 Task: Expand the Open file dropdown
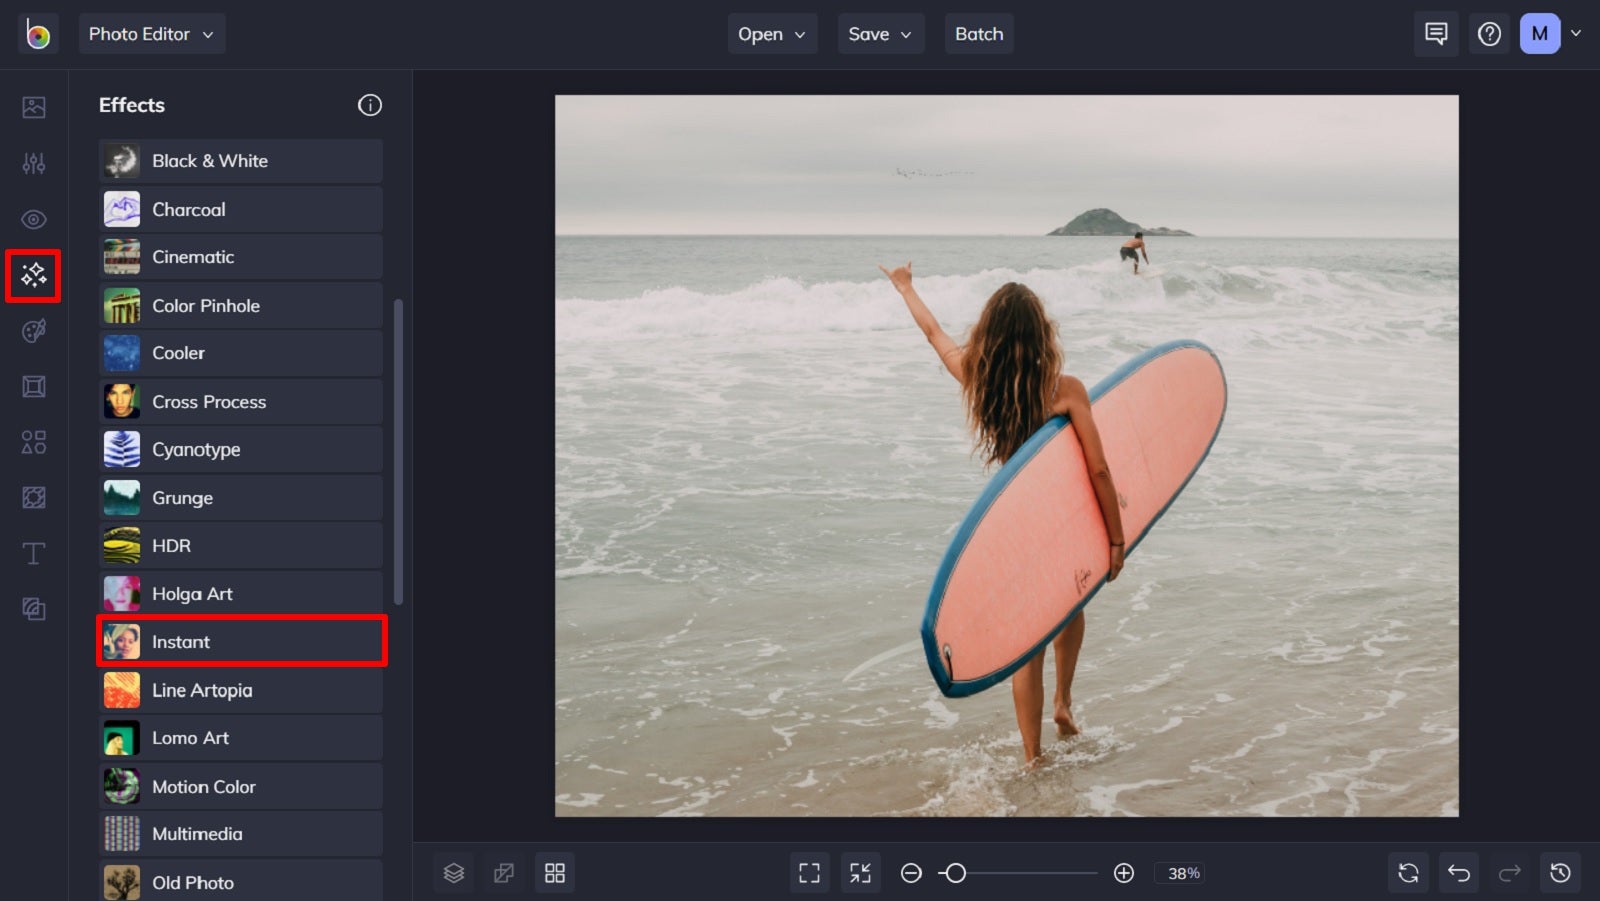point(771,33)
